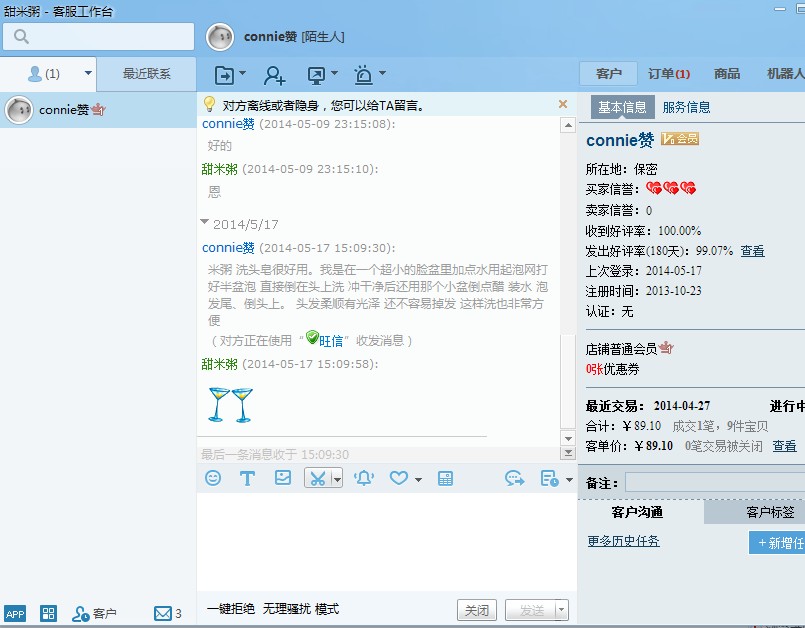
Task: Open the 订单(1) tab
Action: point(668,74)
